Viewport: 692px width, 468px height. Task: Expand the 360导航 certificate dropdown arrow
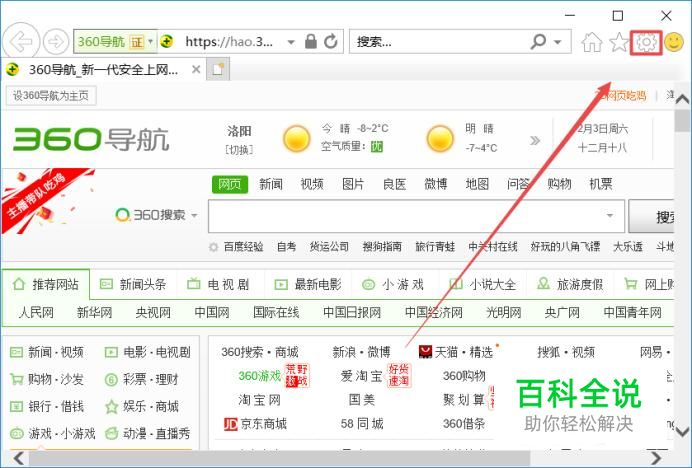pos(150,42)
